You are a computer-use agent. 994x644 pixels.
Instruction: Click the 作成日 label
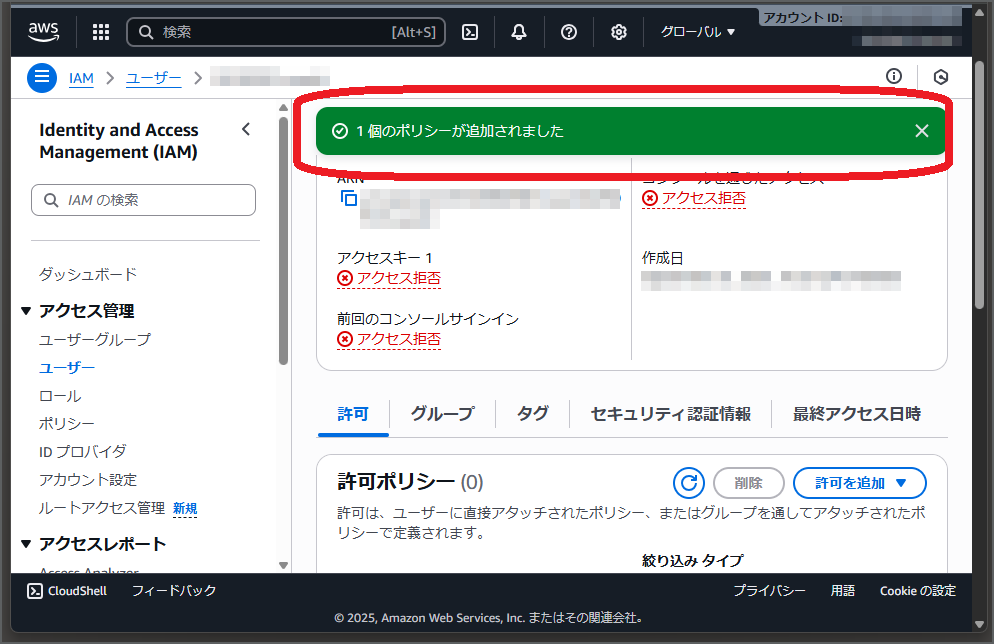(x=662, y=258)
